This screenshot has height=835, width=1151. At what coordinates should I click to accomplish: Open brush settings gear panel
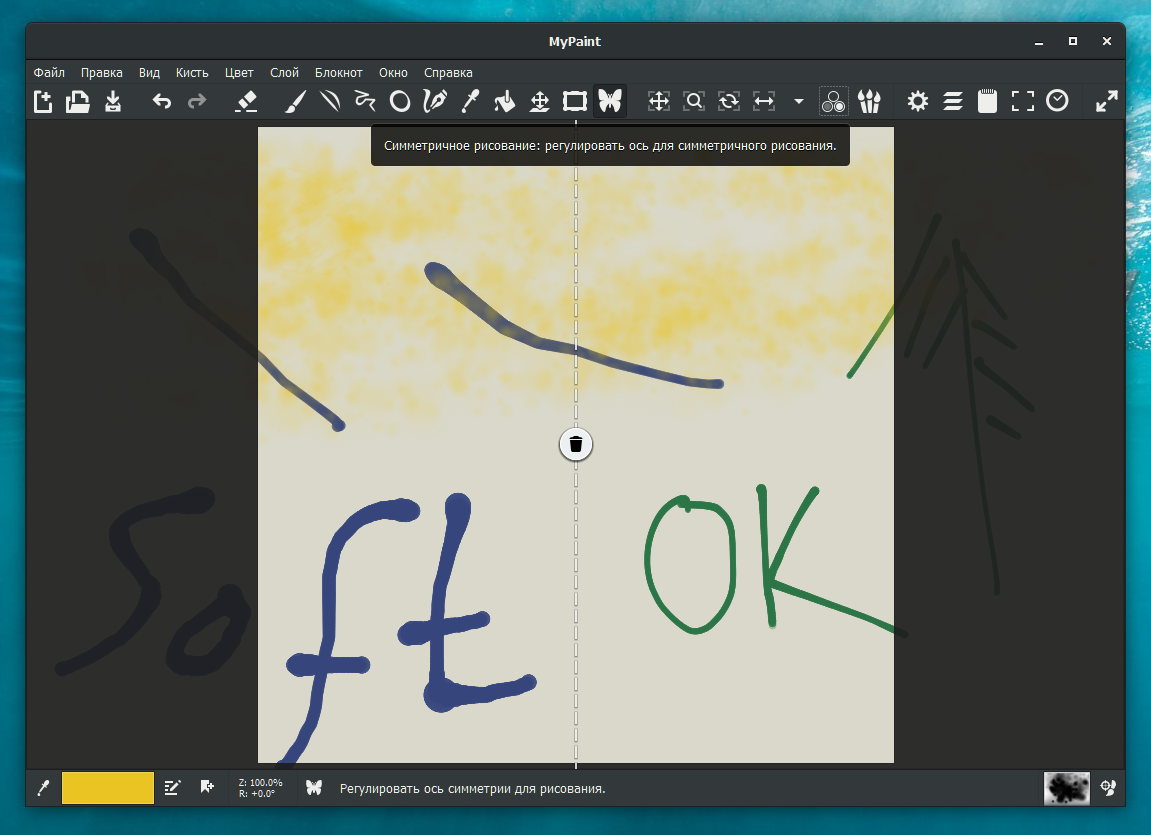click(918, 101)
